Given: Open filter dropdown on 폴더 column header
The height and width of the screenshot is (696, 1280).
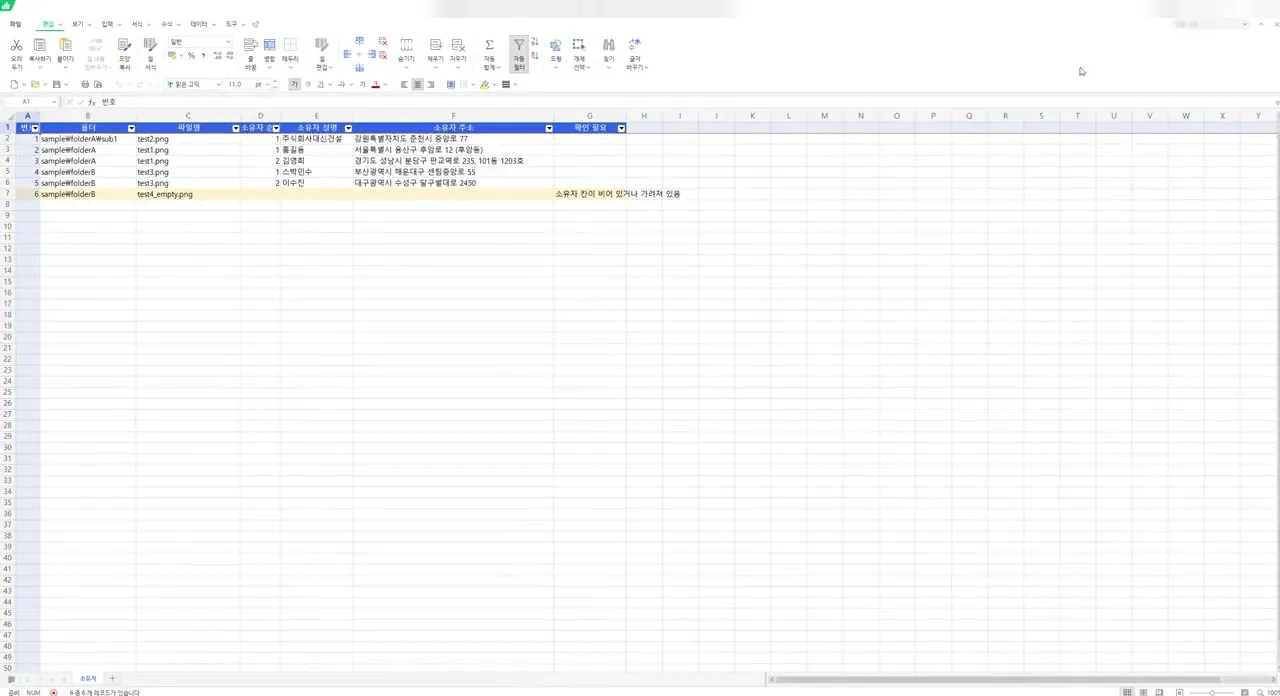Looking at the screenshot, I should (131, 128).
